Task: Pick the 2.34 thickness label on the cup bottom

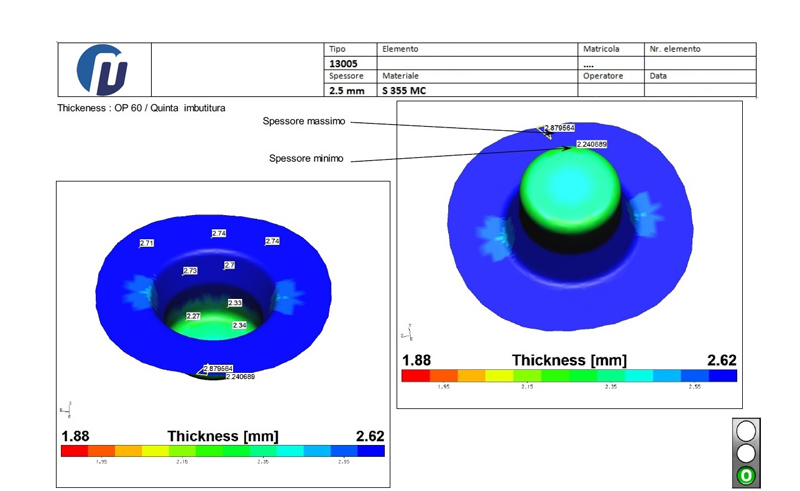Action: click(x=239, y=325)
